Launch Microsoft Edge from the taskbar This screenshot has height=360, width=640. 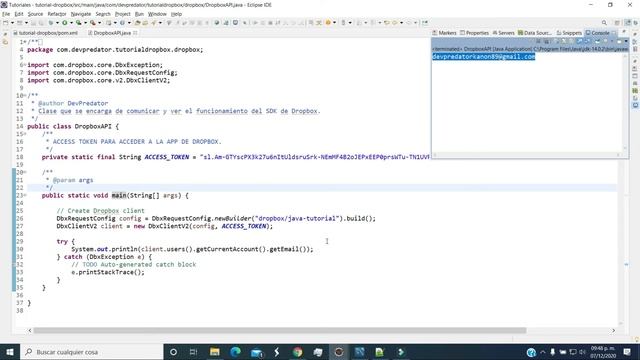(x=236, y=352)
